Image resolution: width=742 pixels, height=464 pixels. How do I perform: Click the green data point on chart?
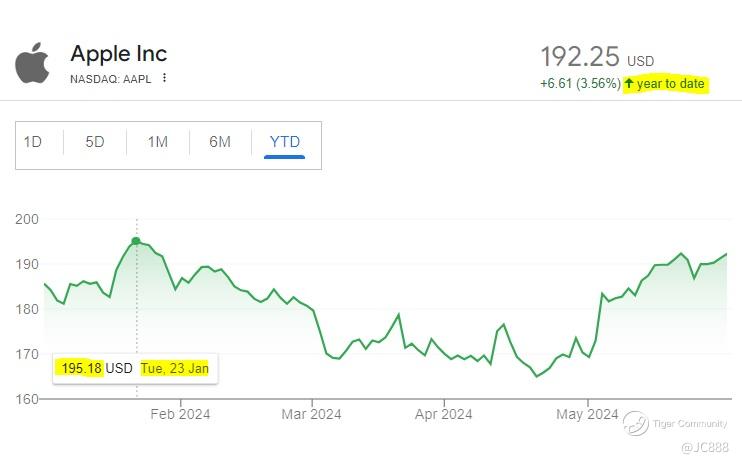tap(136, 241)
